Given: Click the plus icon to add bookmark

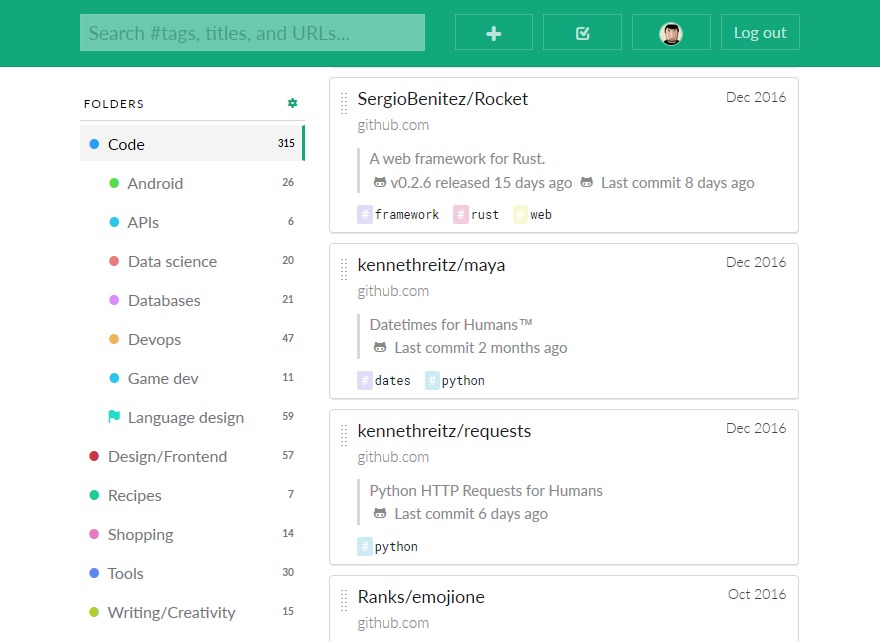Looking at the screenshot, I should tap(493, 33).
